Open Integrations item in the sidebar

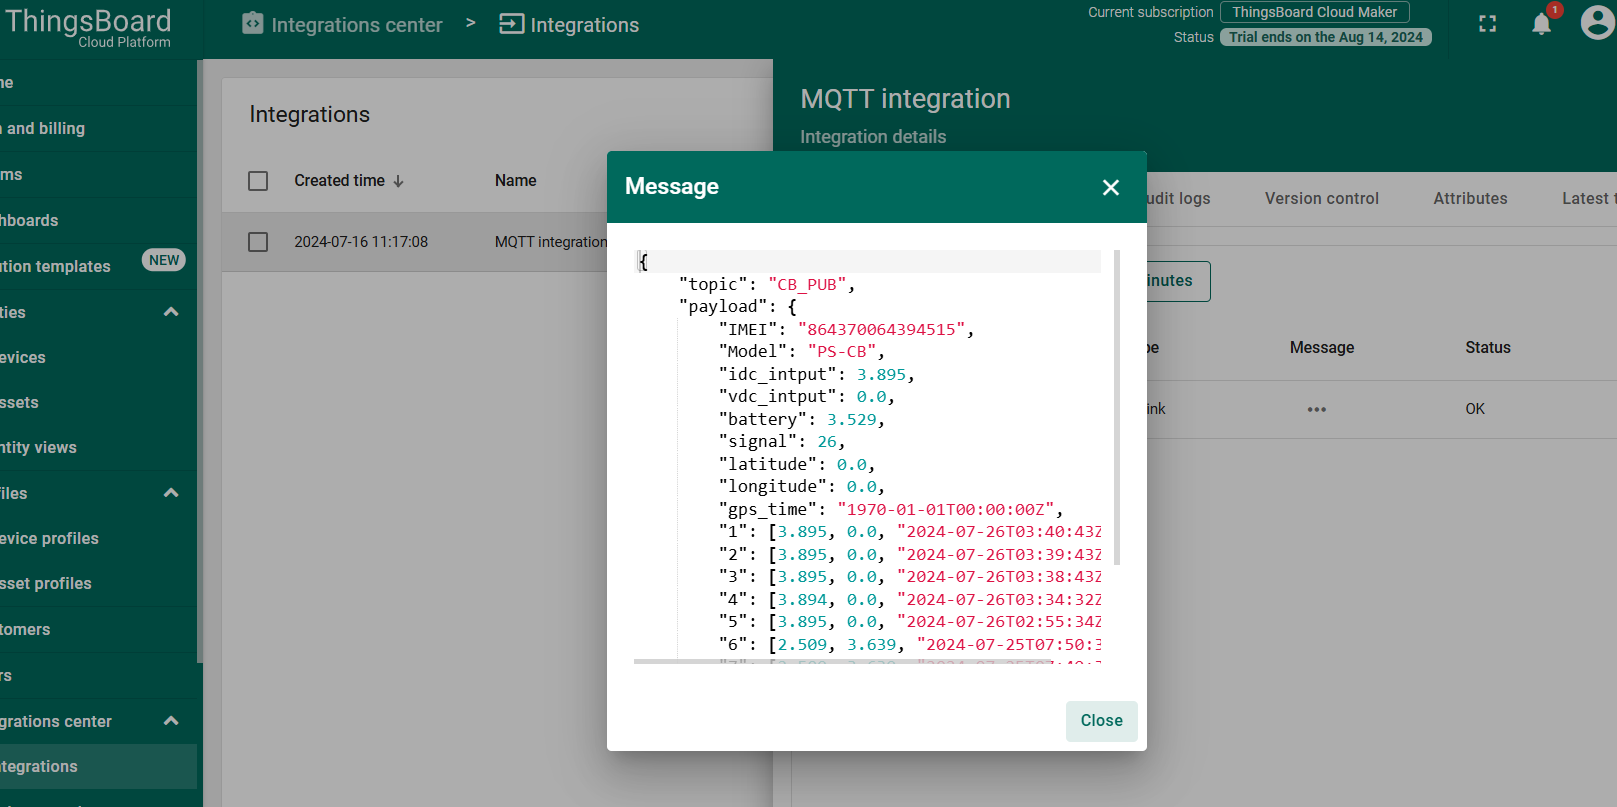(98, 767)
